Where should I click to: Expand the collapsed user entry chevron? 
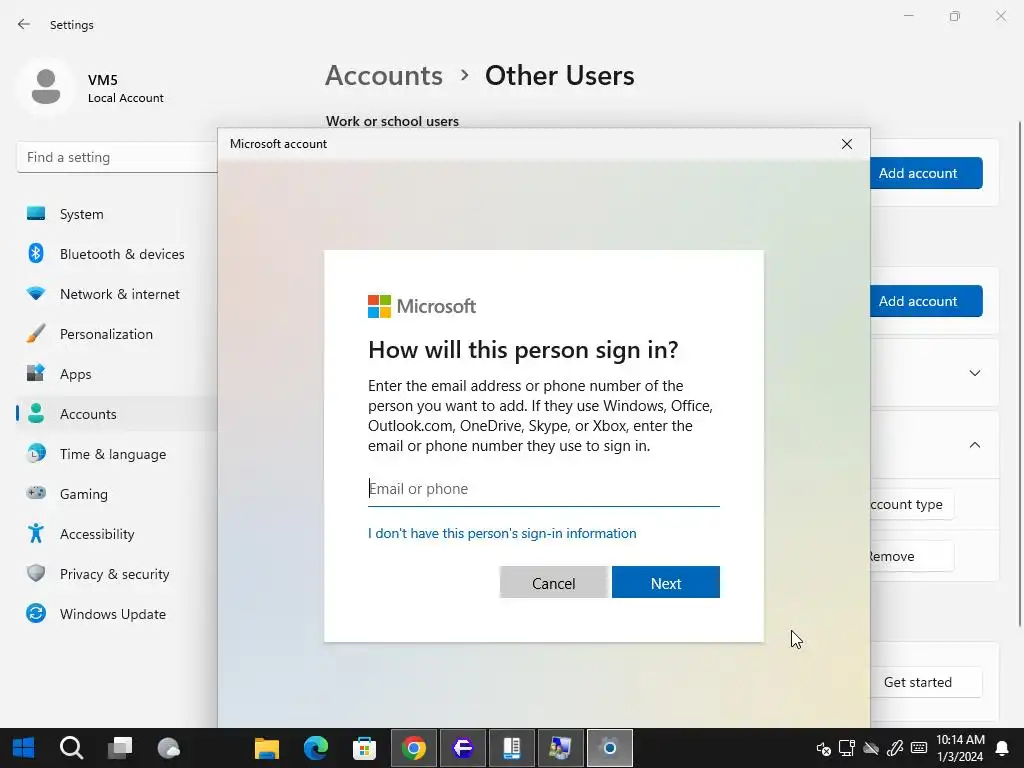point(974,373)
